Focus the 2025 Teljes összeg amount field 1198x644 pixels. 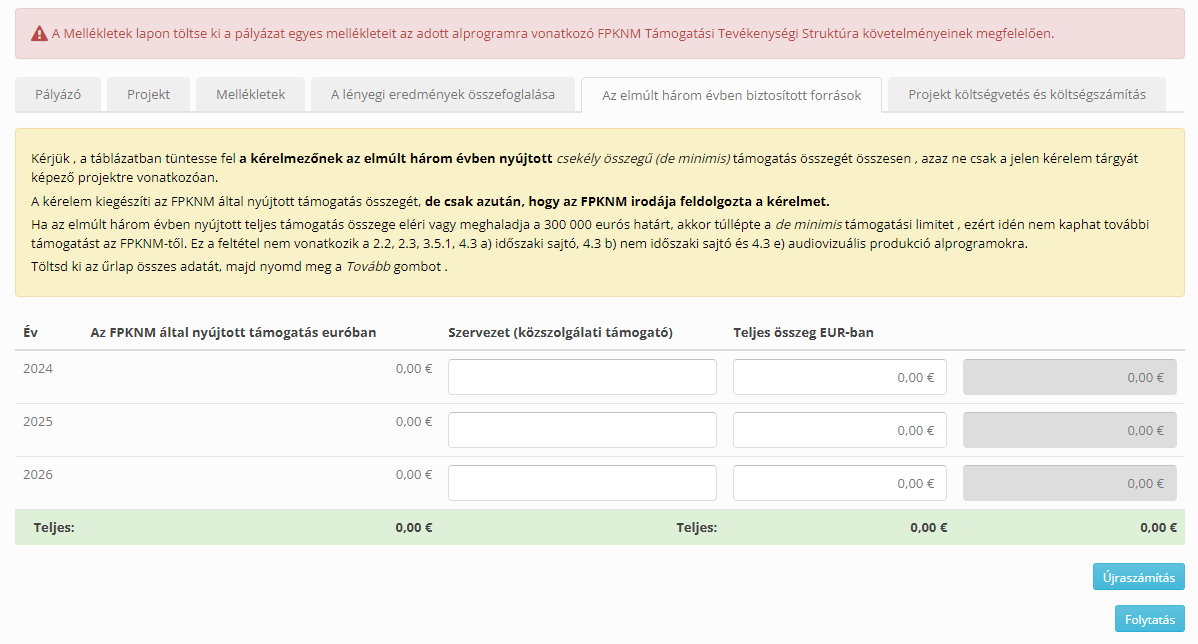coord(839,430)
